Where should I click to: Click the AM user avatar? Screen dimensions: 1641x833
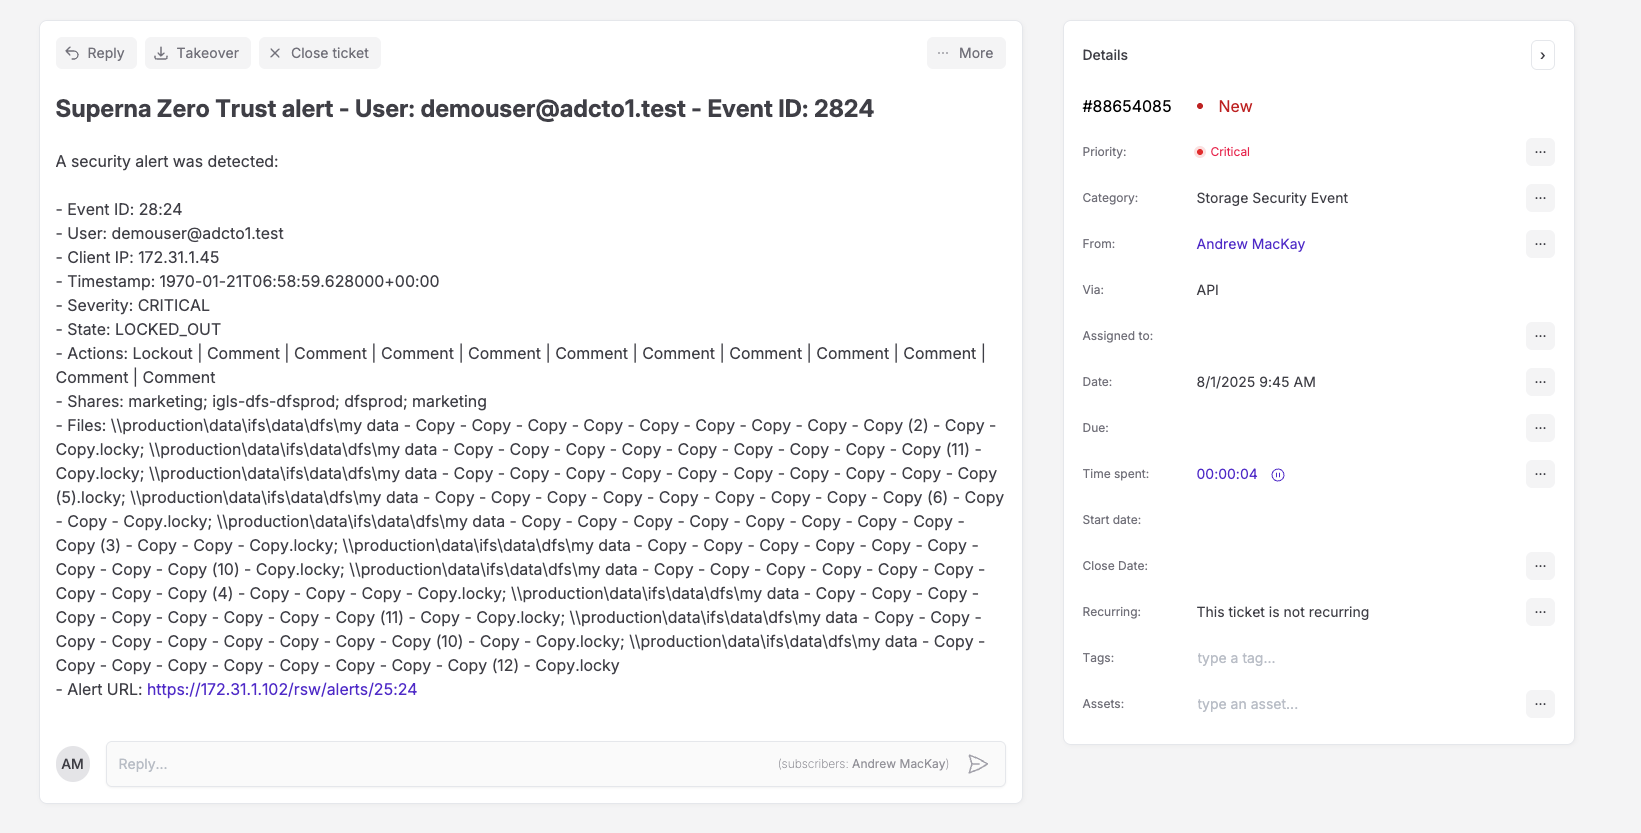pyautogui.click(x=73, y=764)
